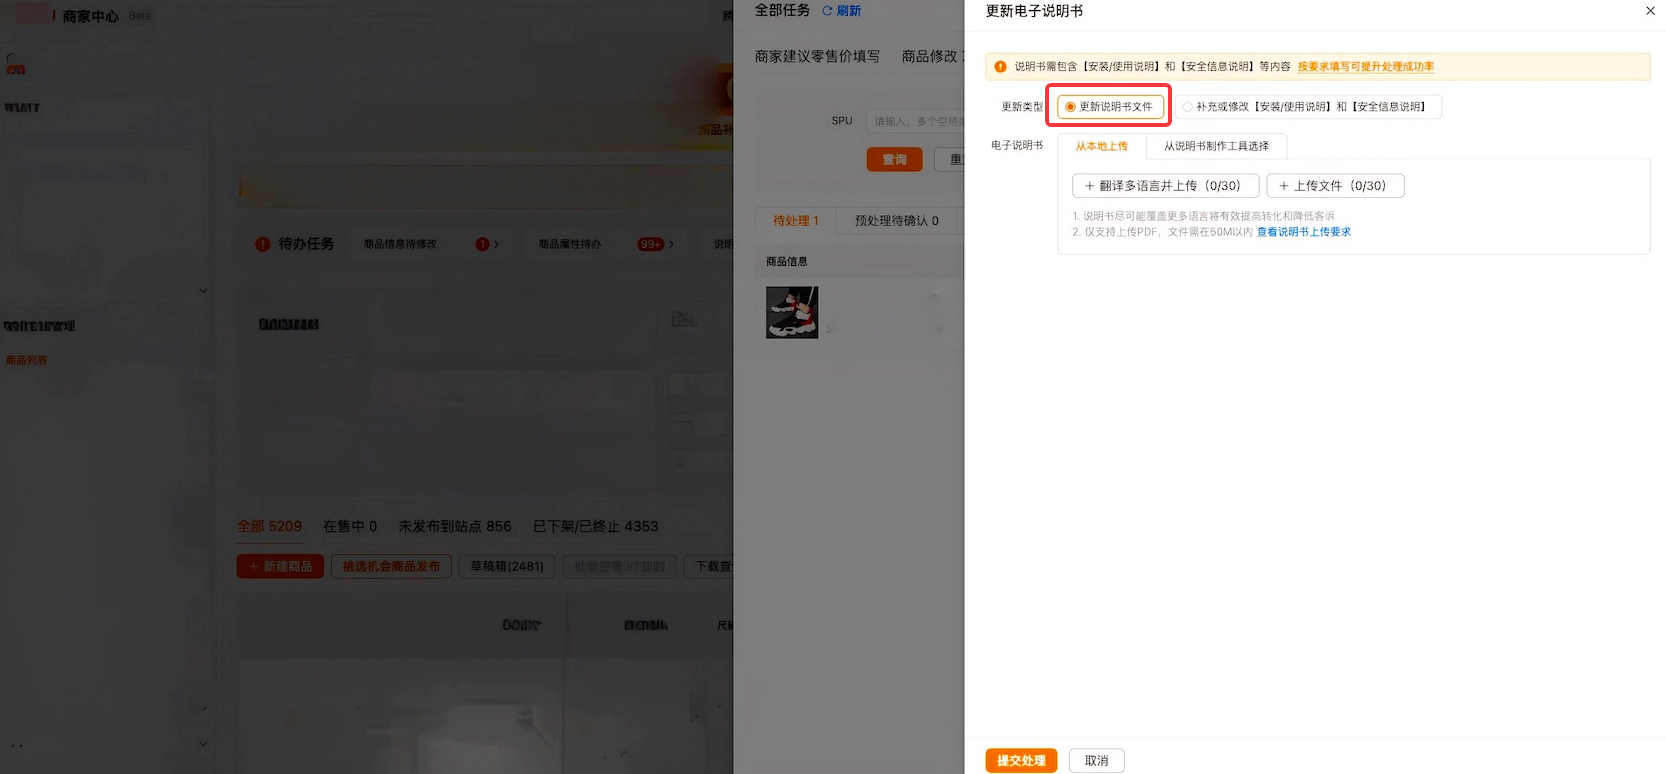Expand the chevron after 商品信息待修改 count
This screenshot has width=1666, height=774.
496,244
